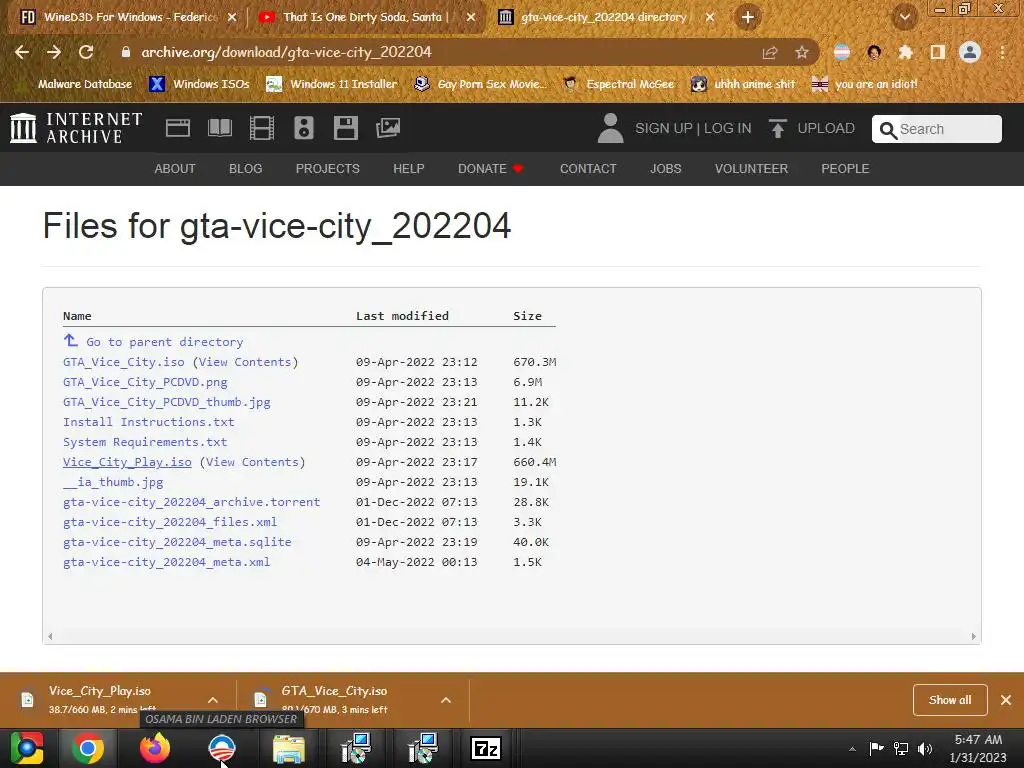Click the DONATE menu item

(490, 168)
